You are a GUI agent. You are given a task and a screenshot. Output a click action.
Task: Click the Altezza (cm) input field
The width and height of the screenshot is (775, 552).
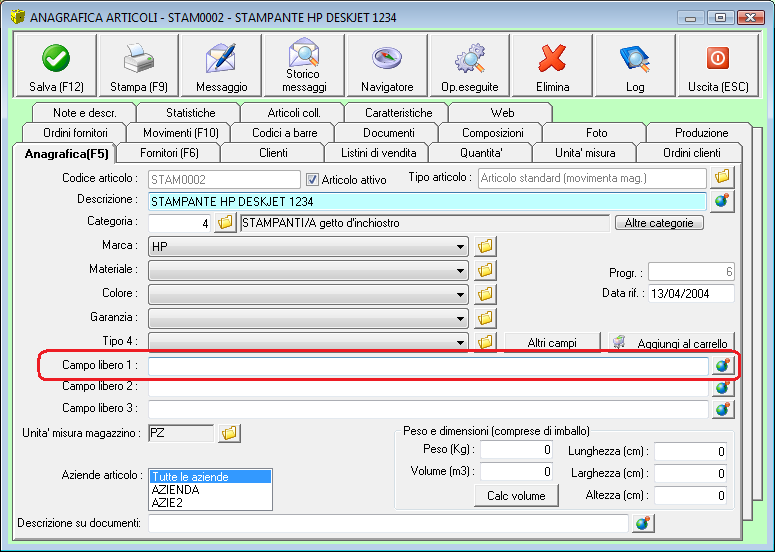[x=690, y=495]
